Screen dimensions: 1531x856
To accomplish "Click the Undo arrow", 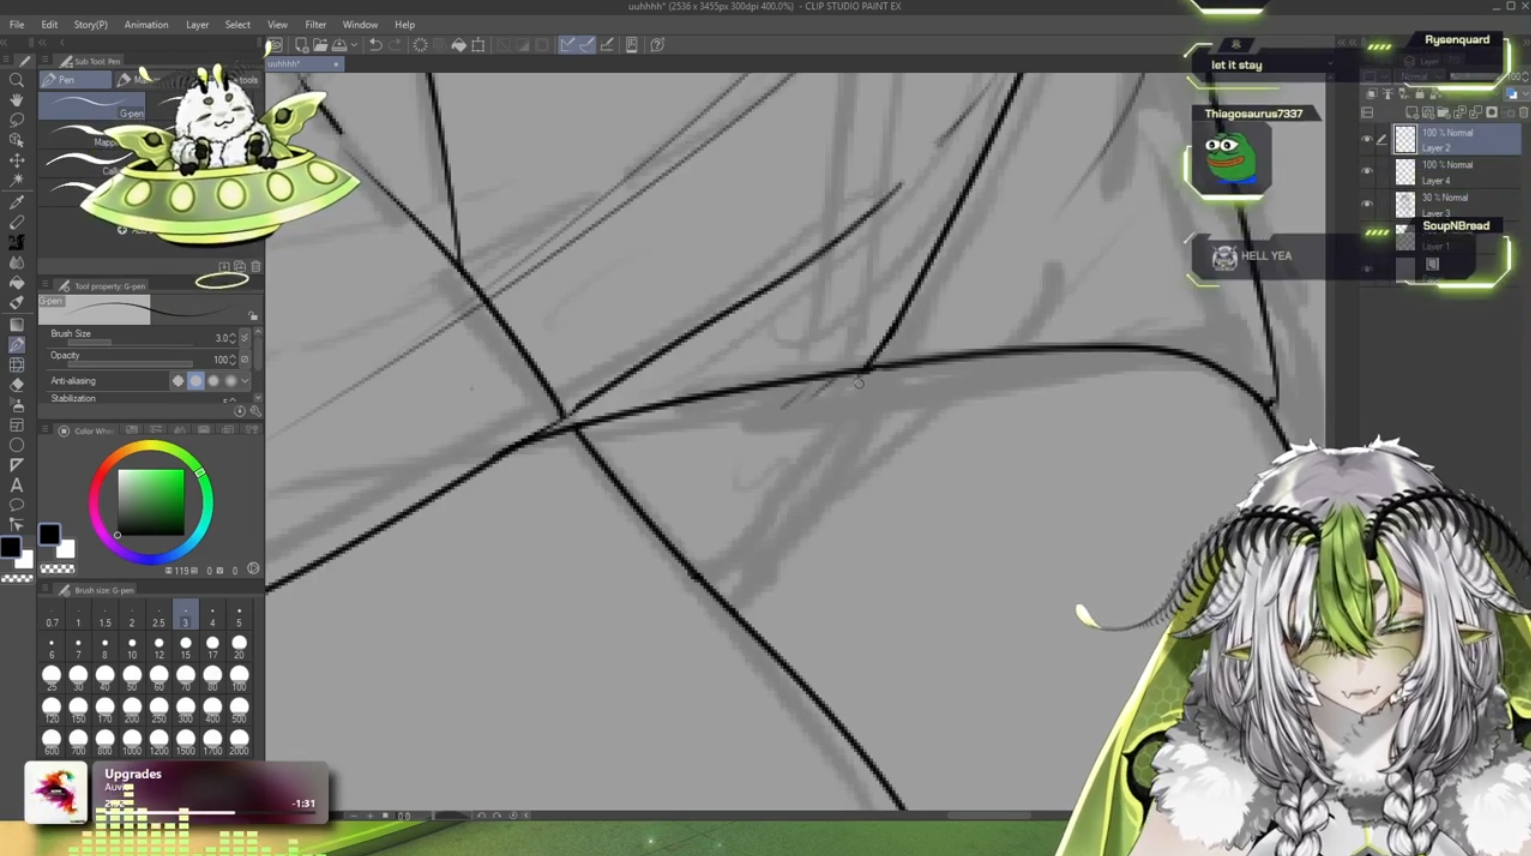I will [375, 45].
